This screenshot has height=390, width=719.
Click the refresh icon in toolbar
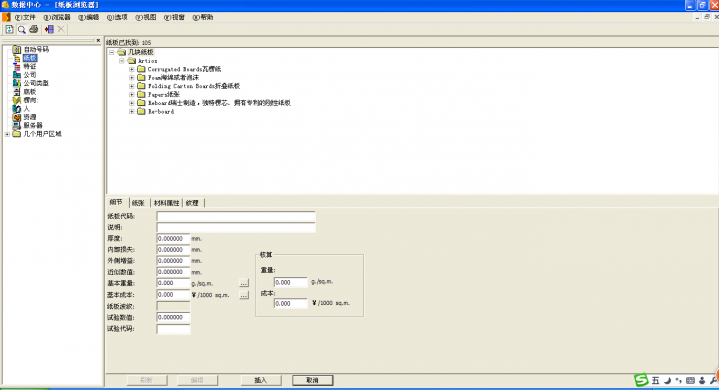9,29
